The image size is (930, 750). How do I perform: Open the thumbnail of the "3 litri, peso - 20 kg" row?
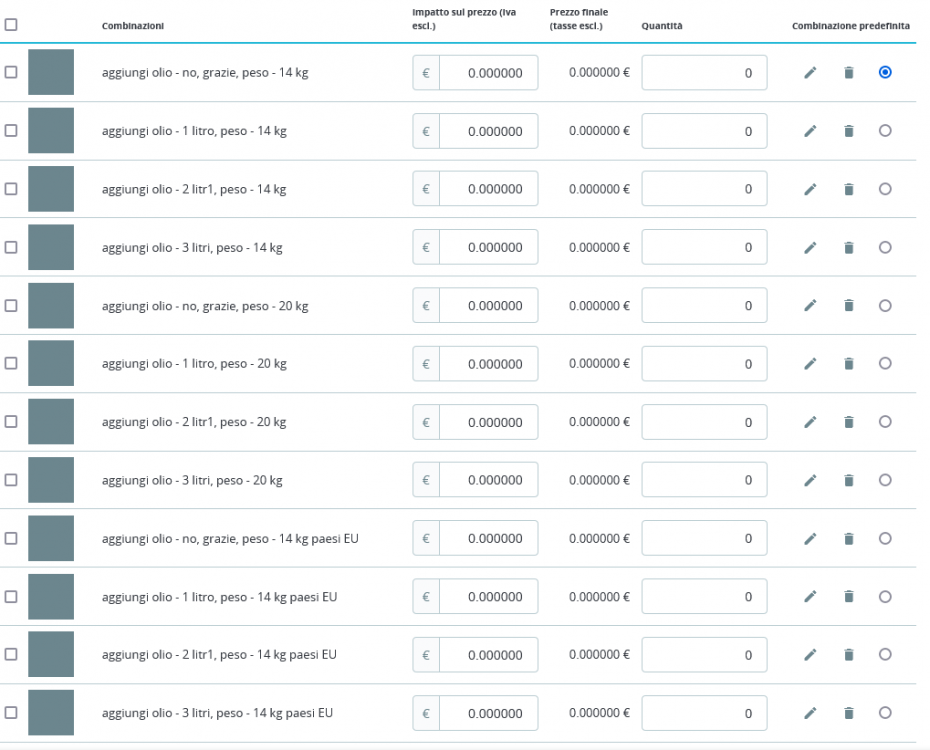[x=53, y=479]
